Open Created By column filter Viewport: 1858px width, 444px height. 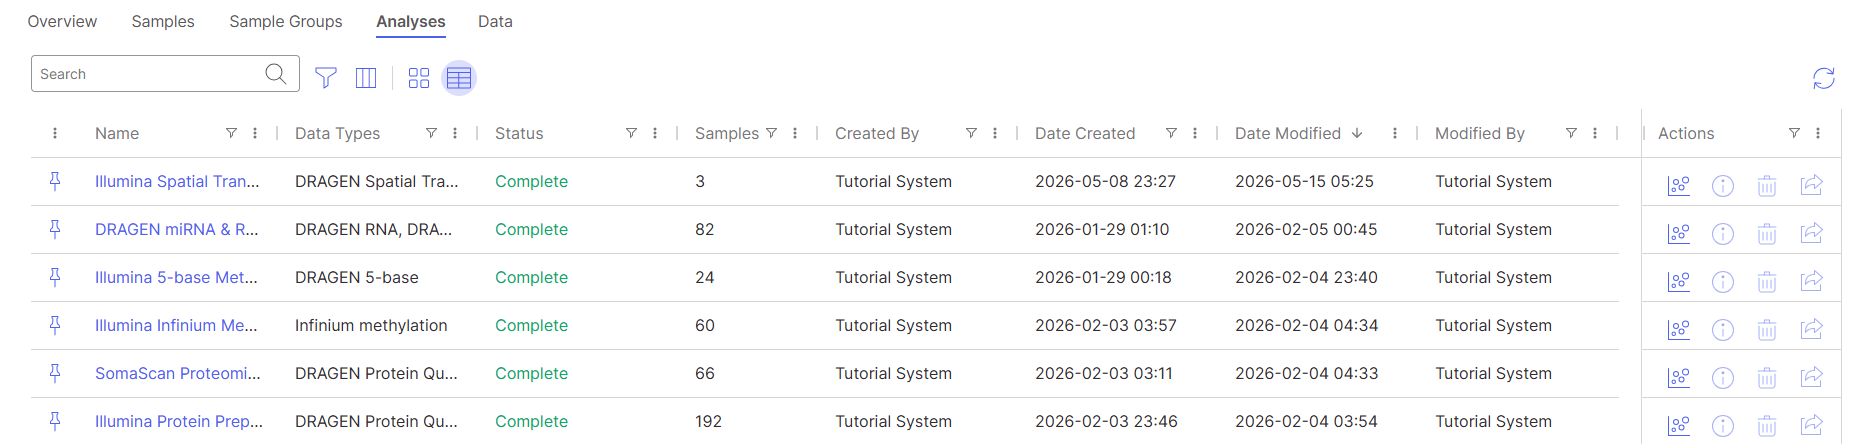(971, 133)
